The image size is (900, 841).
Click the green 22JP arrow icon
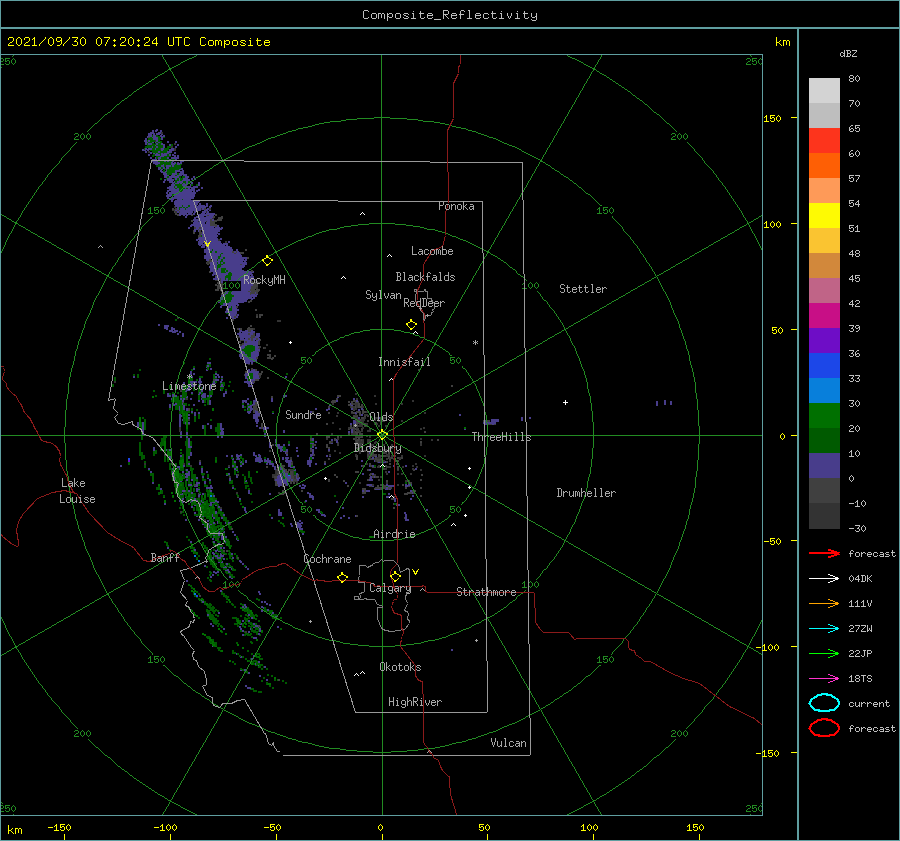[824, 653]
